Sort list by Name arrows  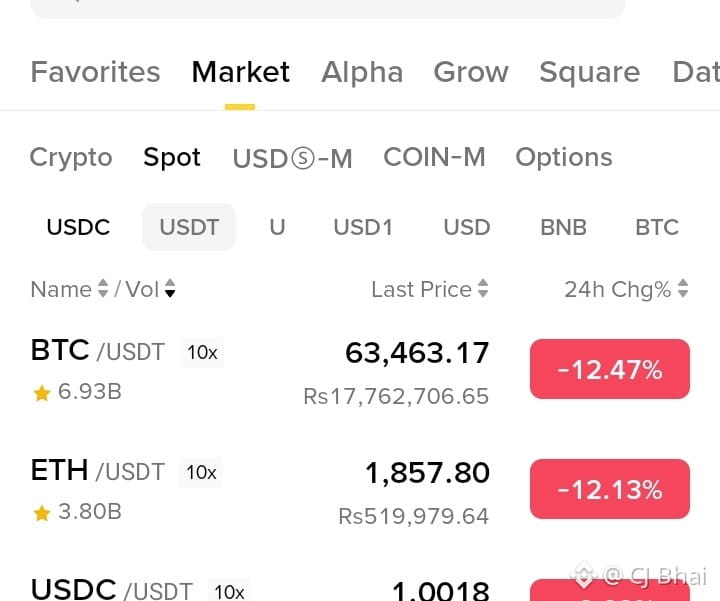(x=103, y=289)
